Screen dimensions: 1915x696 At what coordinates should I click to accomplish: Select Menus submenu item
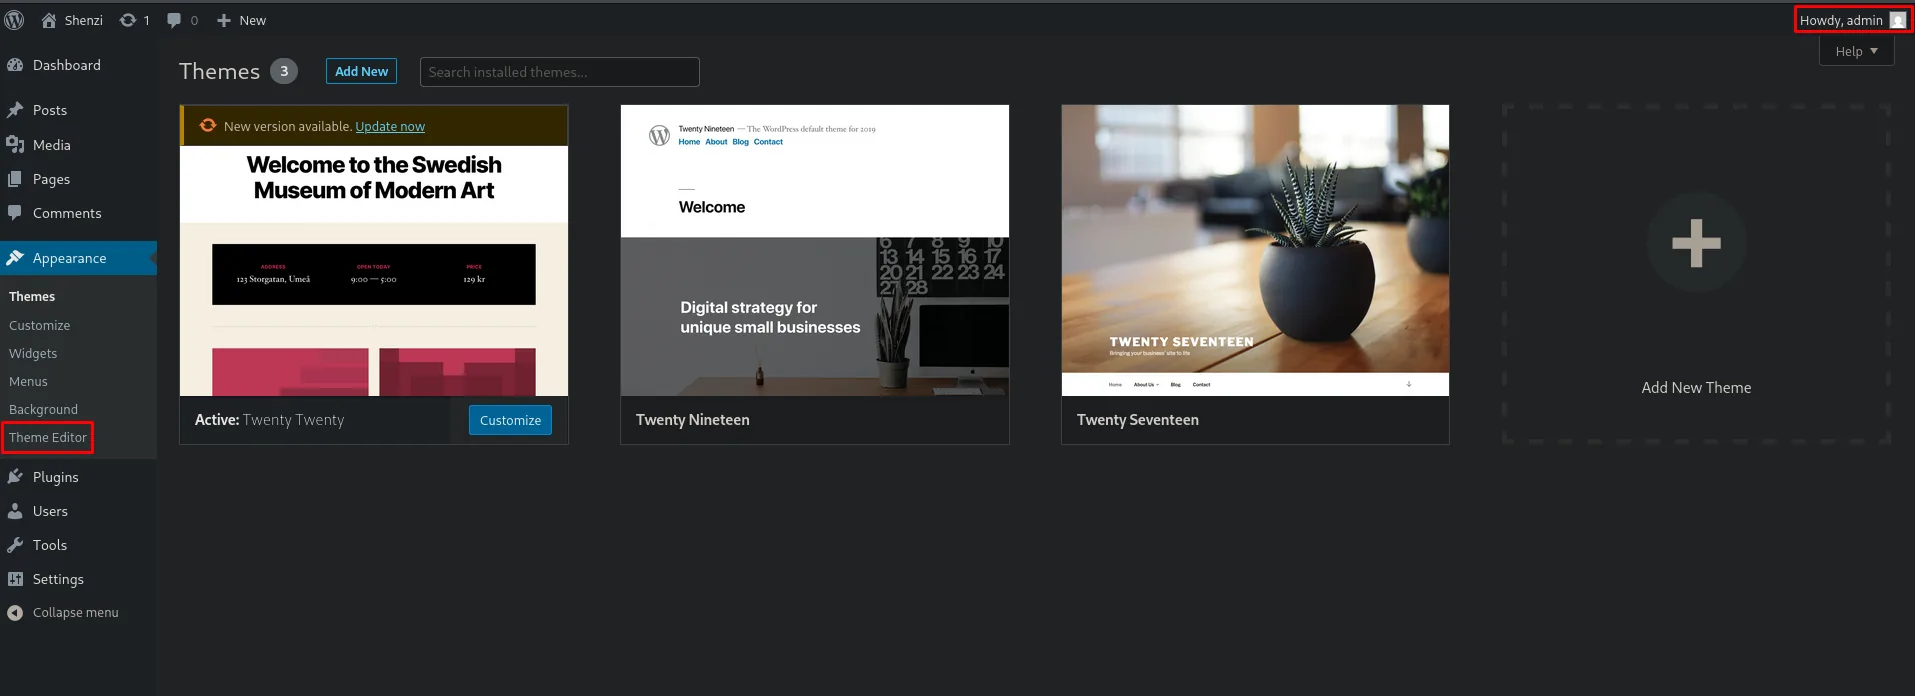pyautogui.click(x=28, y=381)
